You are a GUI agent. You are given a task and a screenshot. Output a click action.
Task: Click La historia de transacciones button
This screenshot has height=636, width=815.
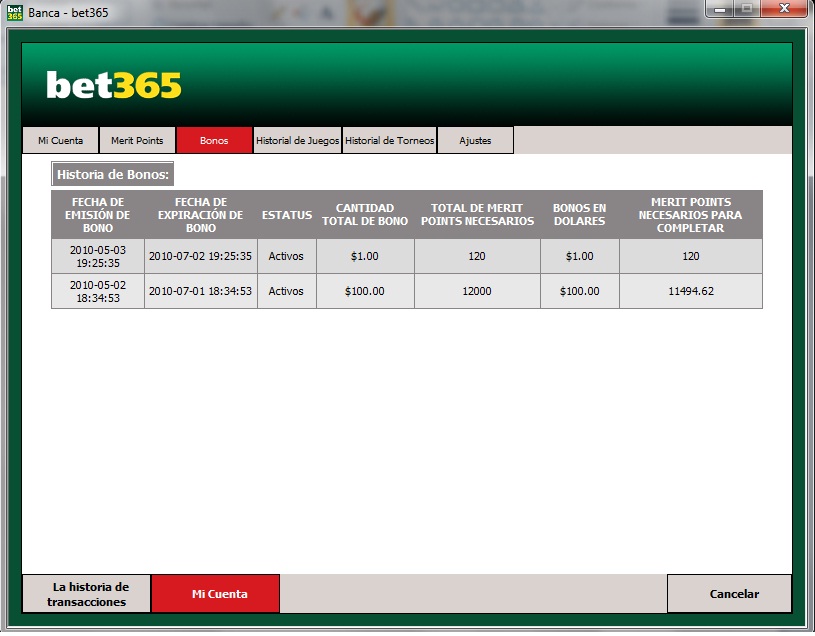[87, 594]
